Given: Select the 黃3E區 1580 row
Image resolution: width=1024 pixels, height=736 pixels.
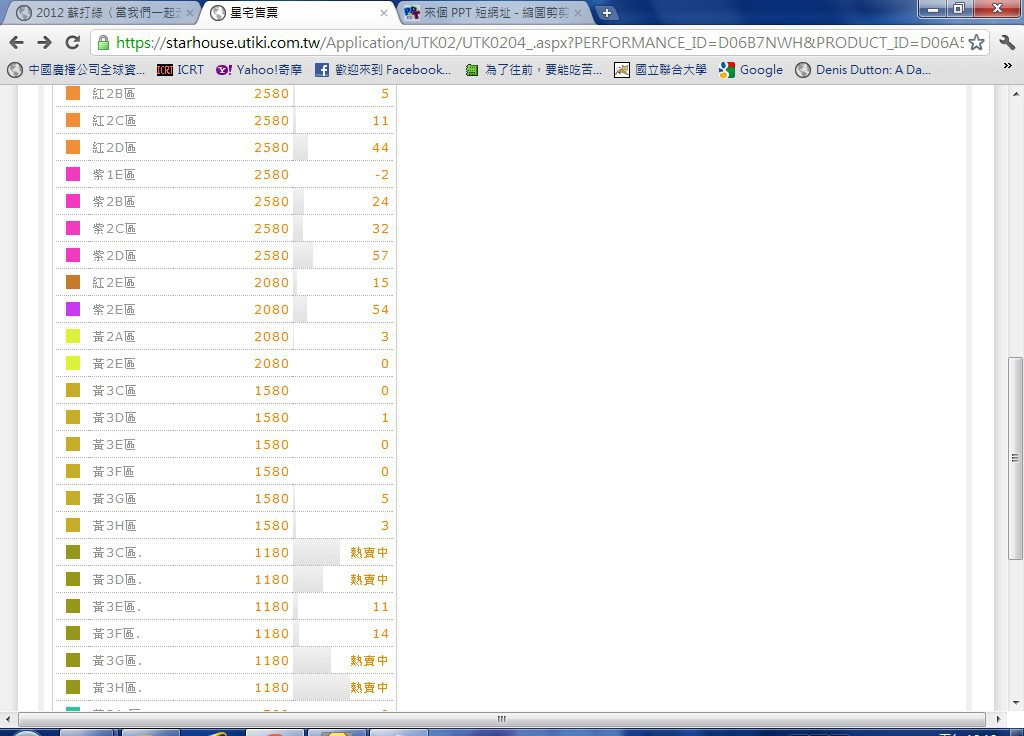Looking at the screenshot, I should point(225,444).
